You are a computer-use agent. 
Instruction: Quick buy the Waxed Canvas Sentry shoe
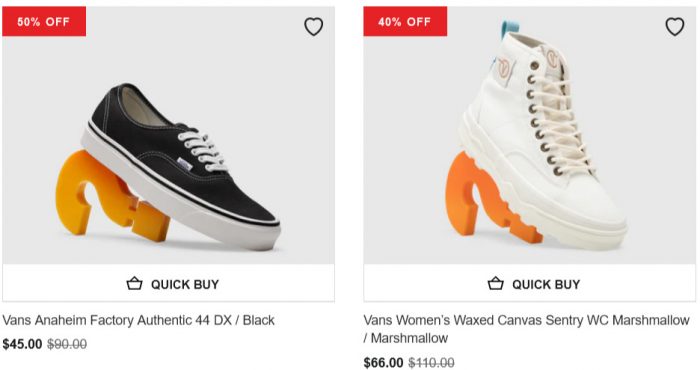tap(529, 283)
